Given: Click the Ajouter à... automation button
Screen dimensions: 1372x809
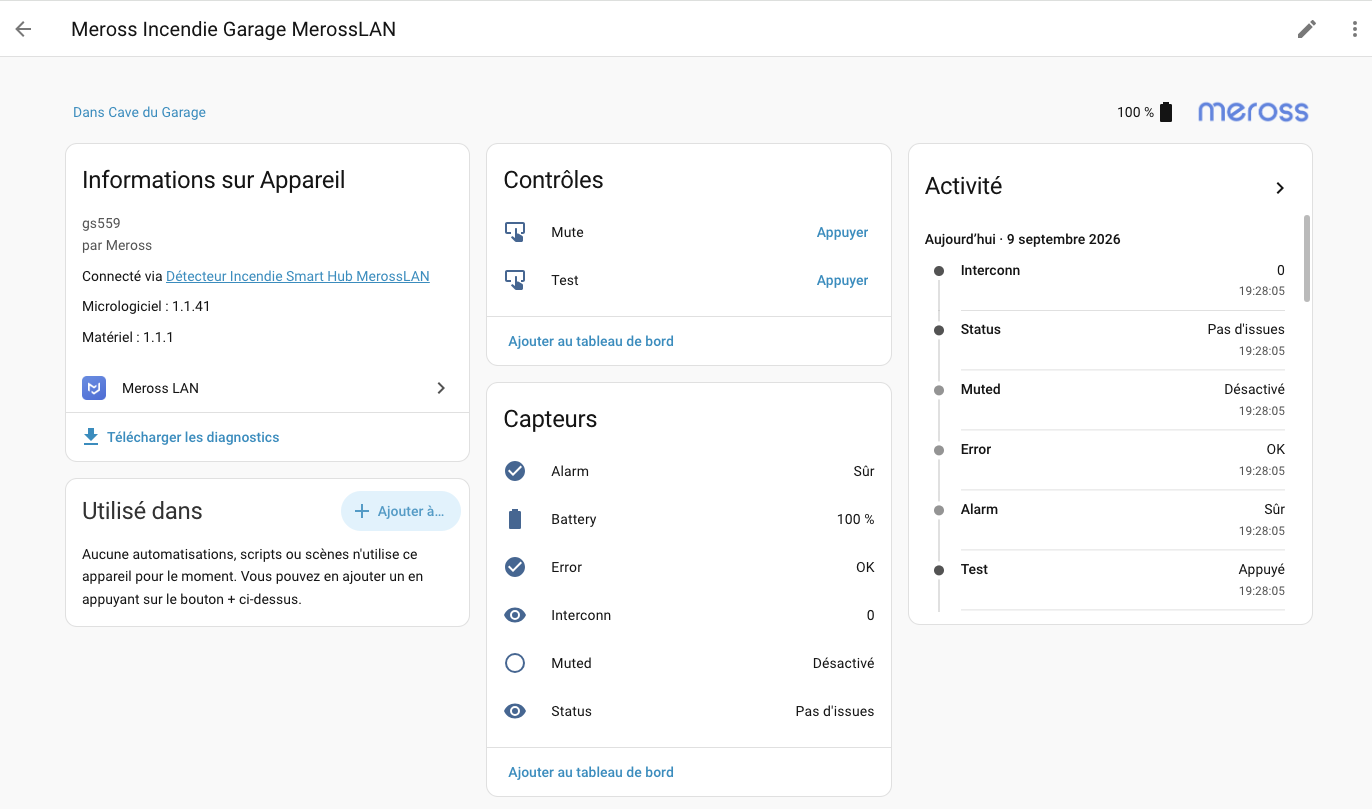Looking at the screenshot, I should click(400, 511).
